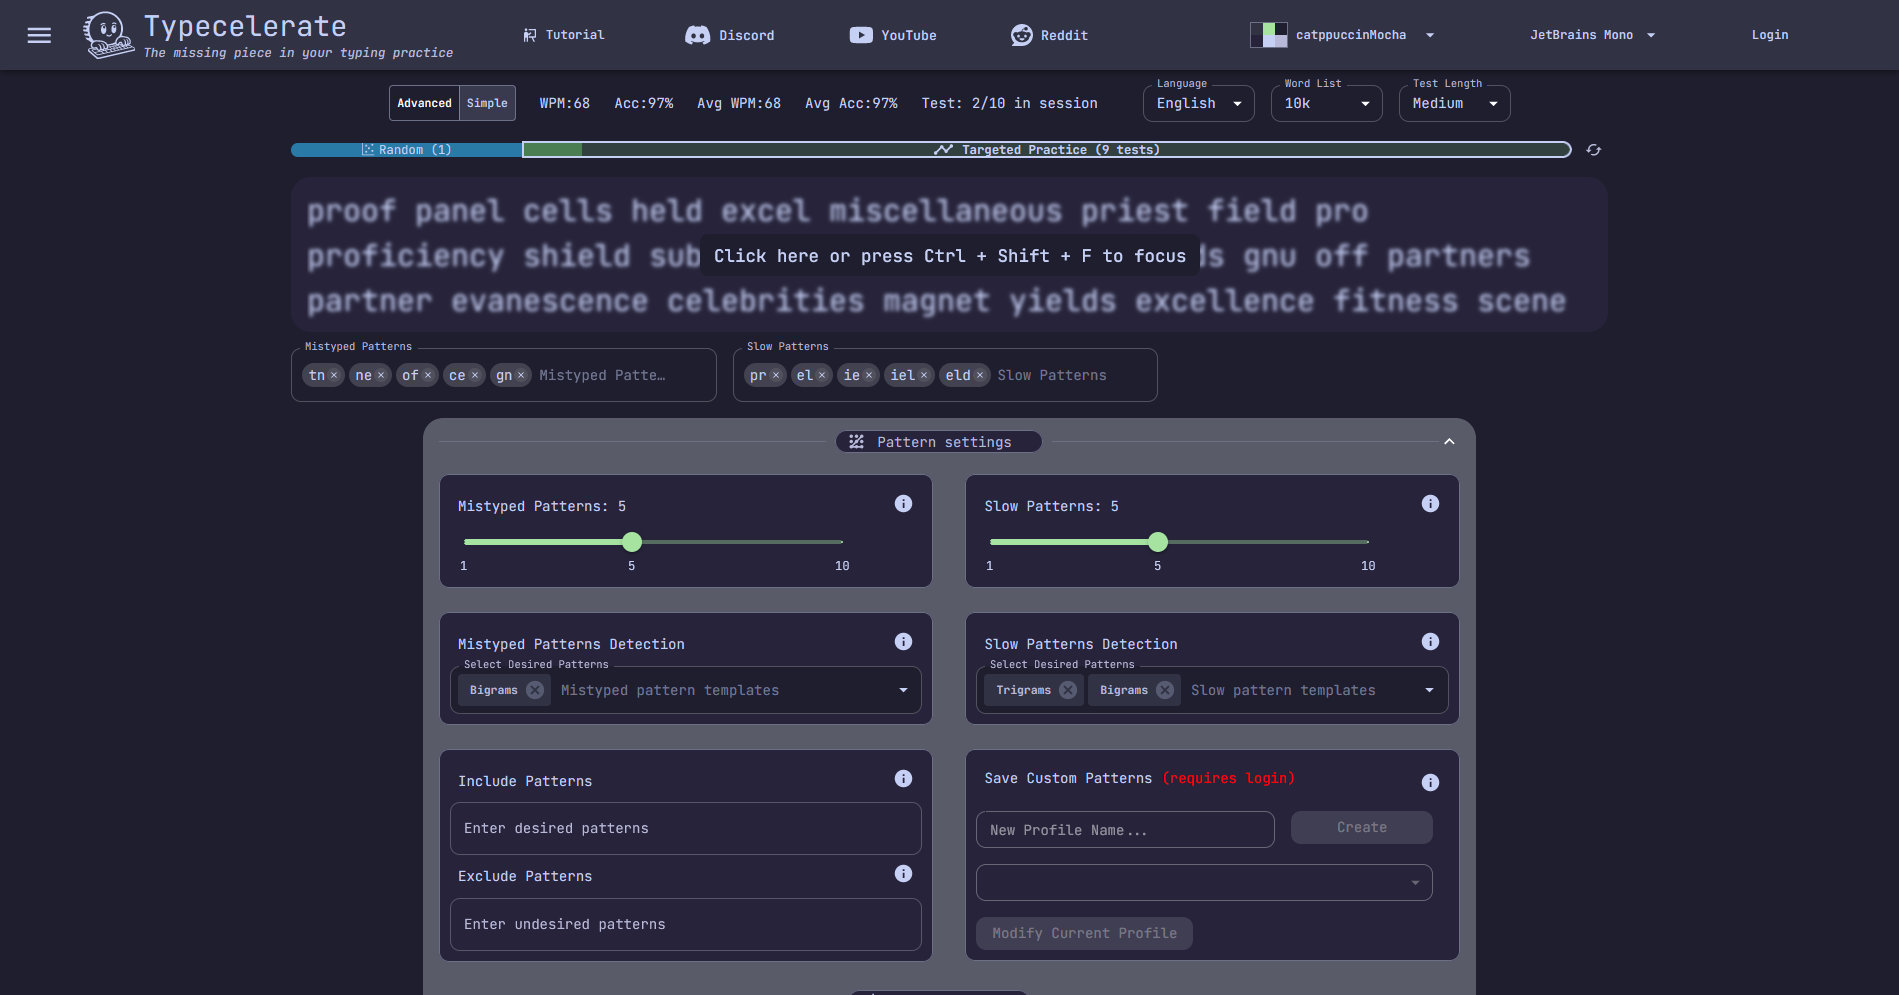Switch to Simple mode
The height and width of the screenshot is (995, 1899).
coord(487,103)
